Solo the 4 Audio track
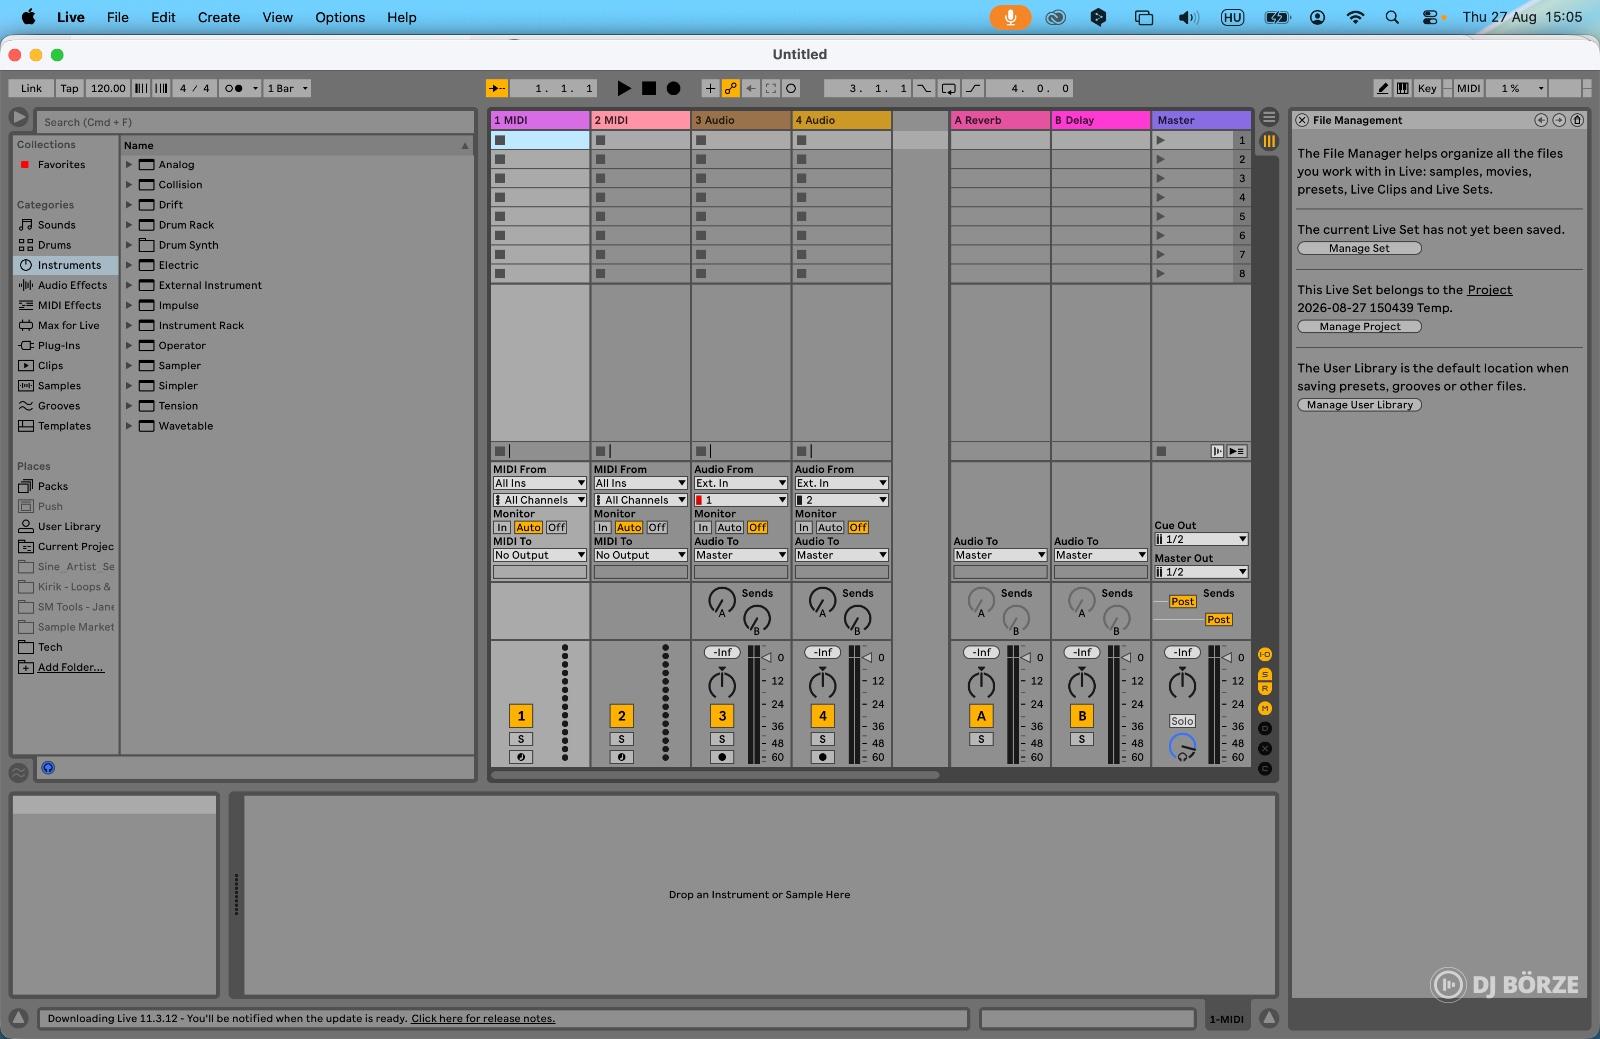The width and height of the screenshot is (1600, 1039). tap(823, 739)
